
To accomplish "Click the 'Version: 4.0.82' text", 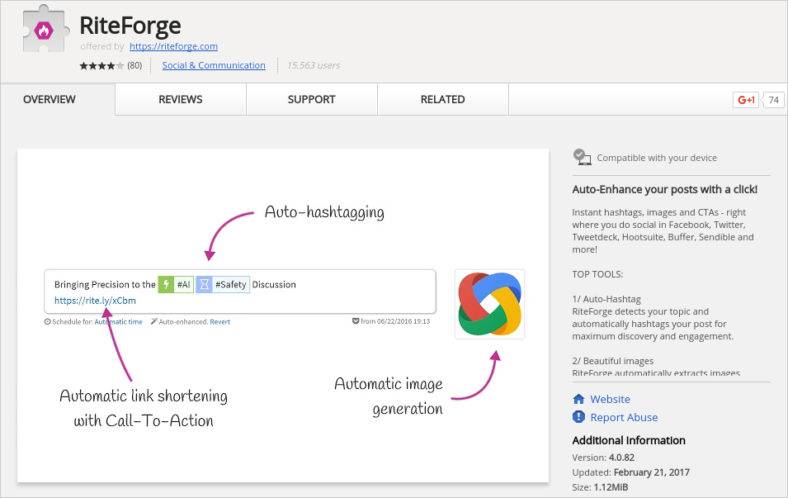I will (603, 457).
